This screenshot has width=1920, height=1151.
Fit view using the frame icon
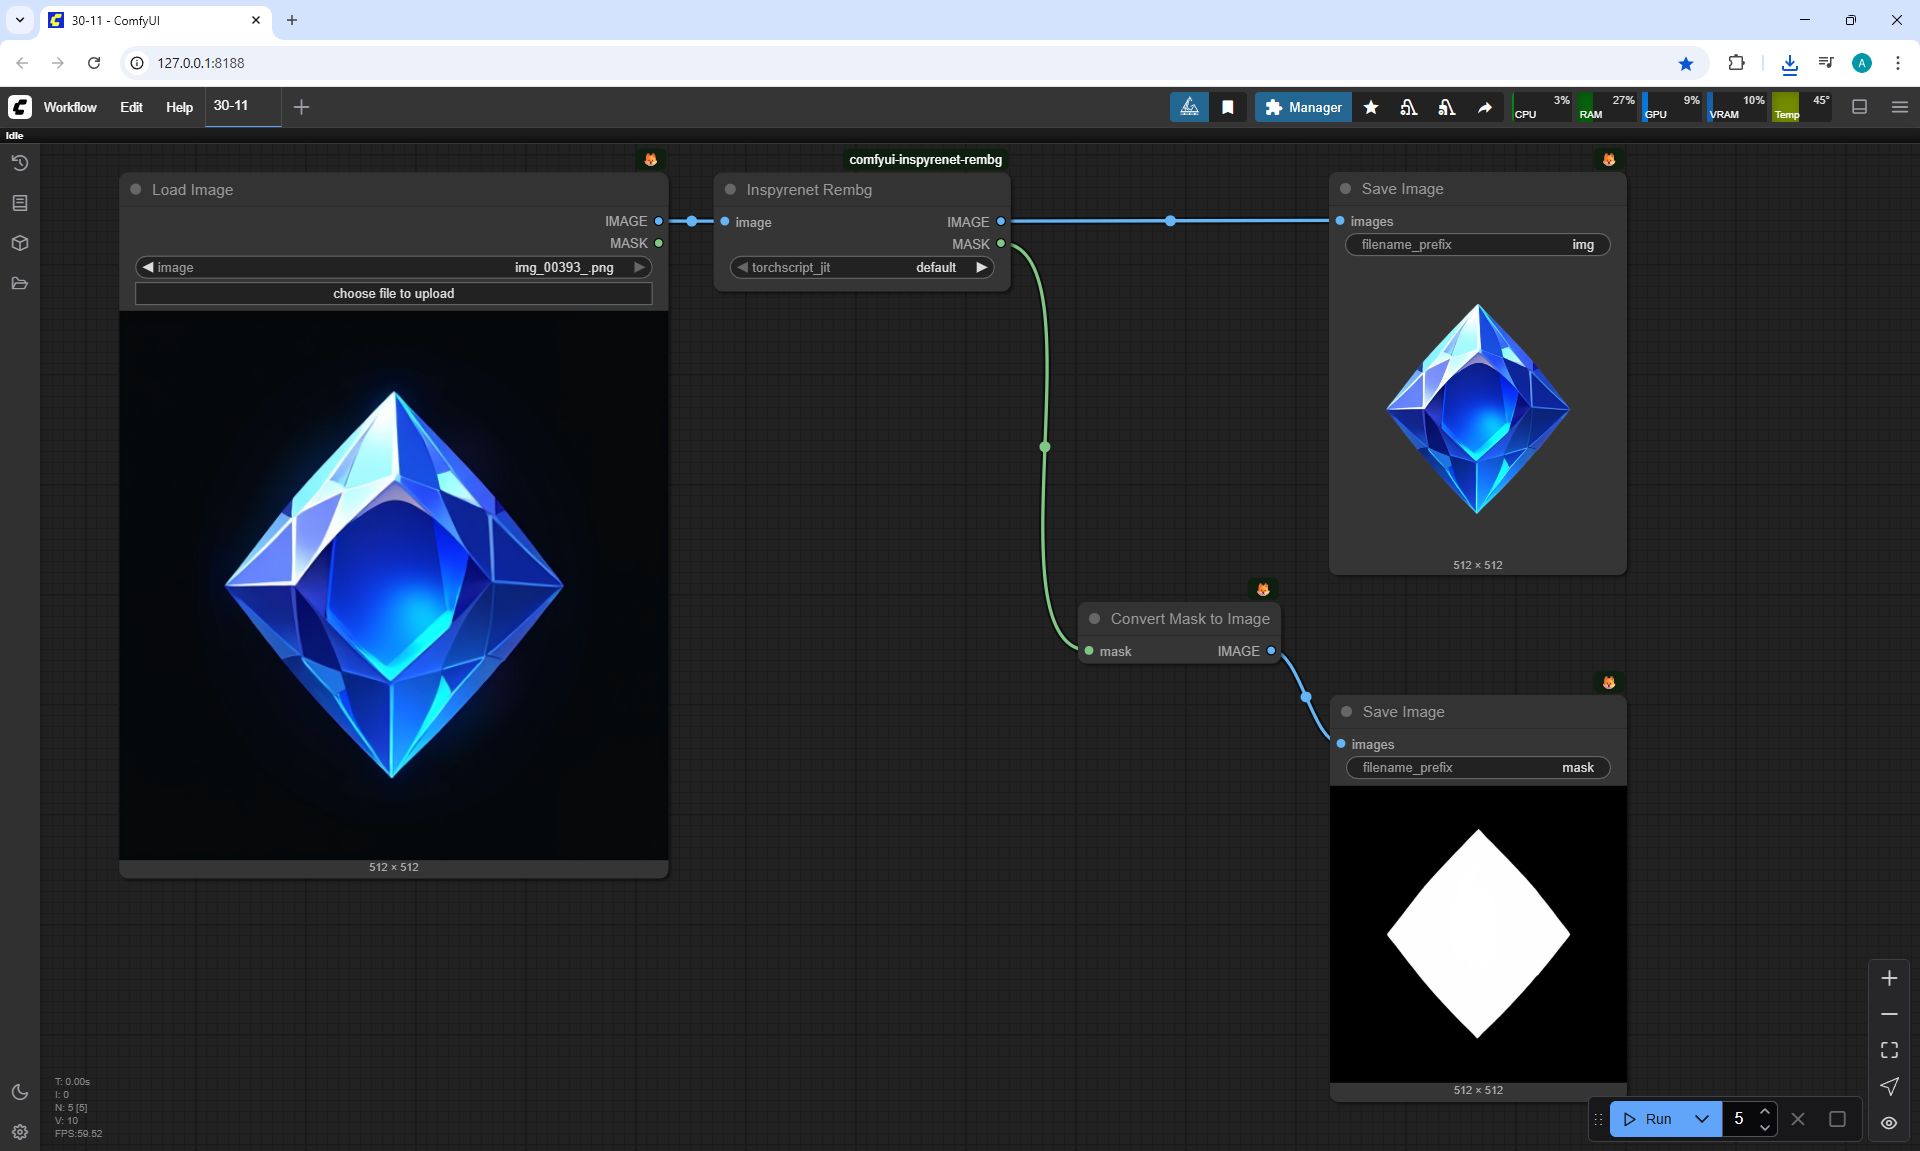(x=1889, y=1050)
